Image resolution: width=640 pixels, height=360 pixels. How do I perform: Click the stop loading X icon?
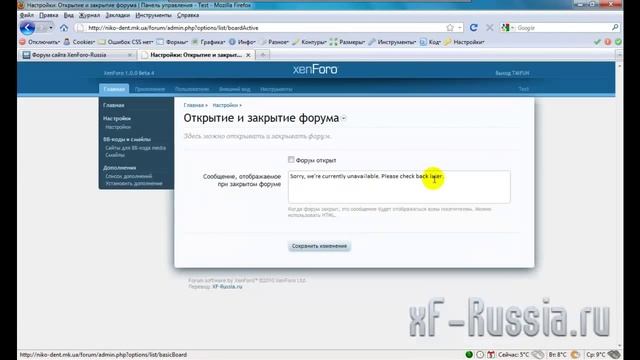click(489, 28)
